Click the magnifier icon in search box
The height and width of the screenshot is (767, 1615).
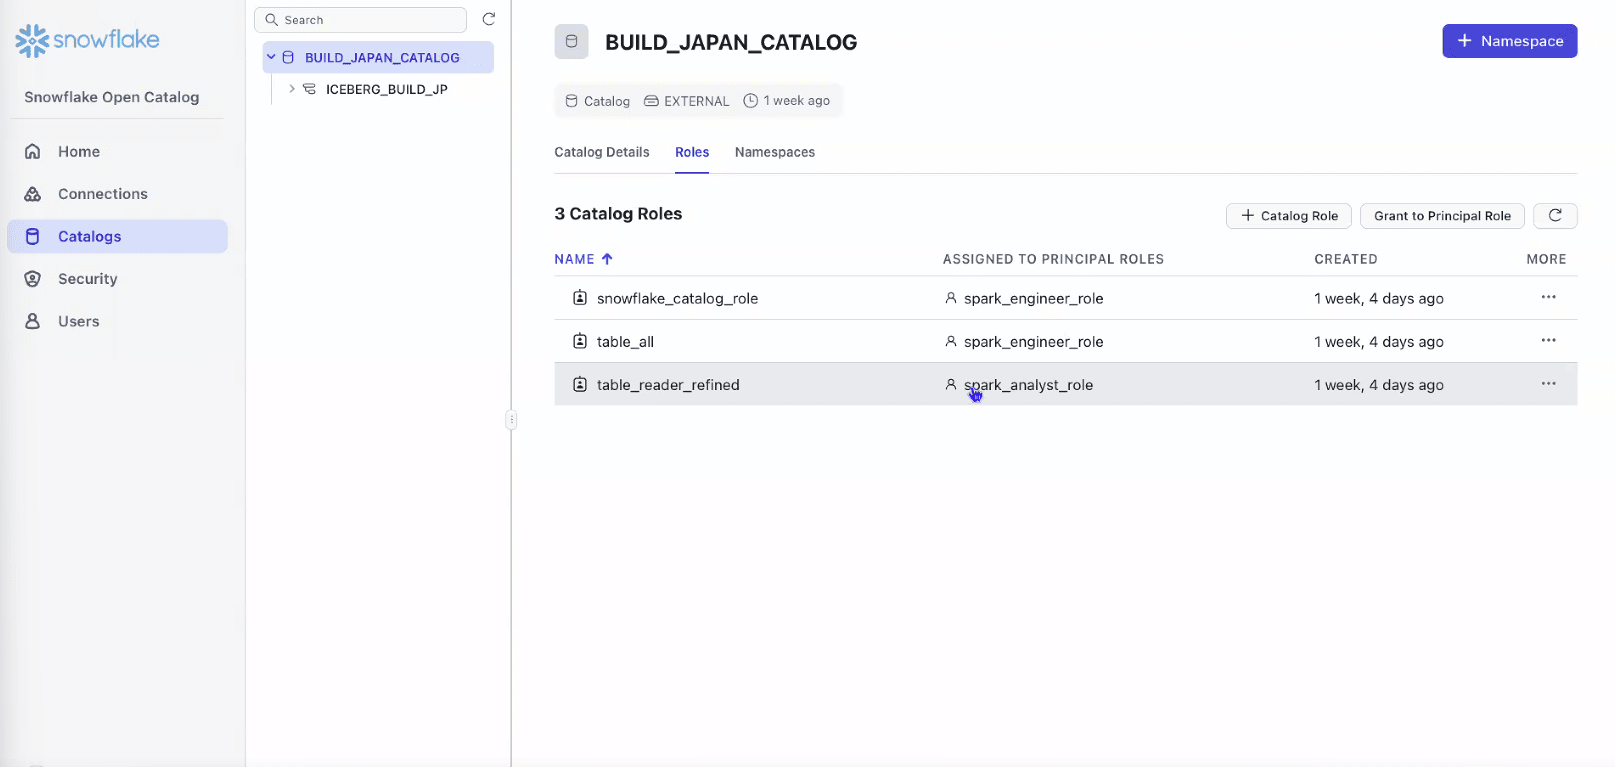tap(271, 20)
